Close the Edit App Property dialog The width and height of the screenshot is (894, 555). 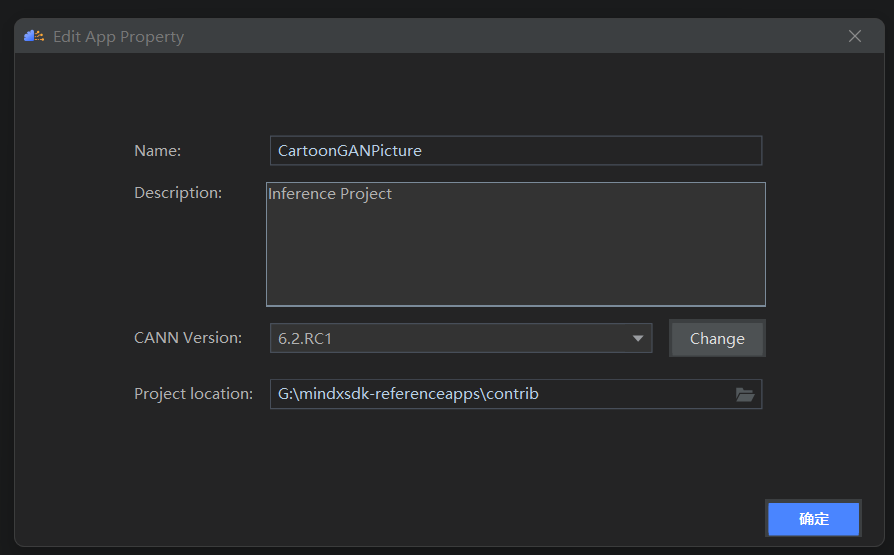855,36
